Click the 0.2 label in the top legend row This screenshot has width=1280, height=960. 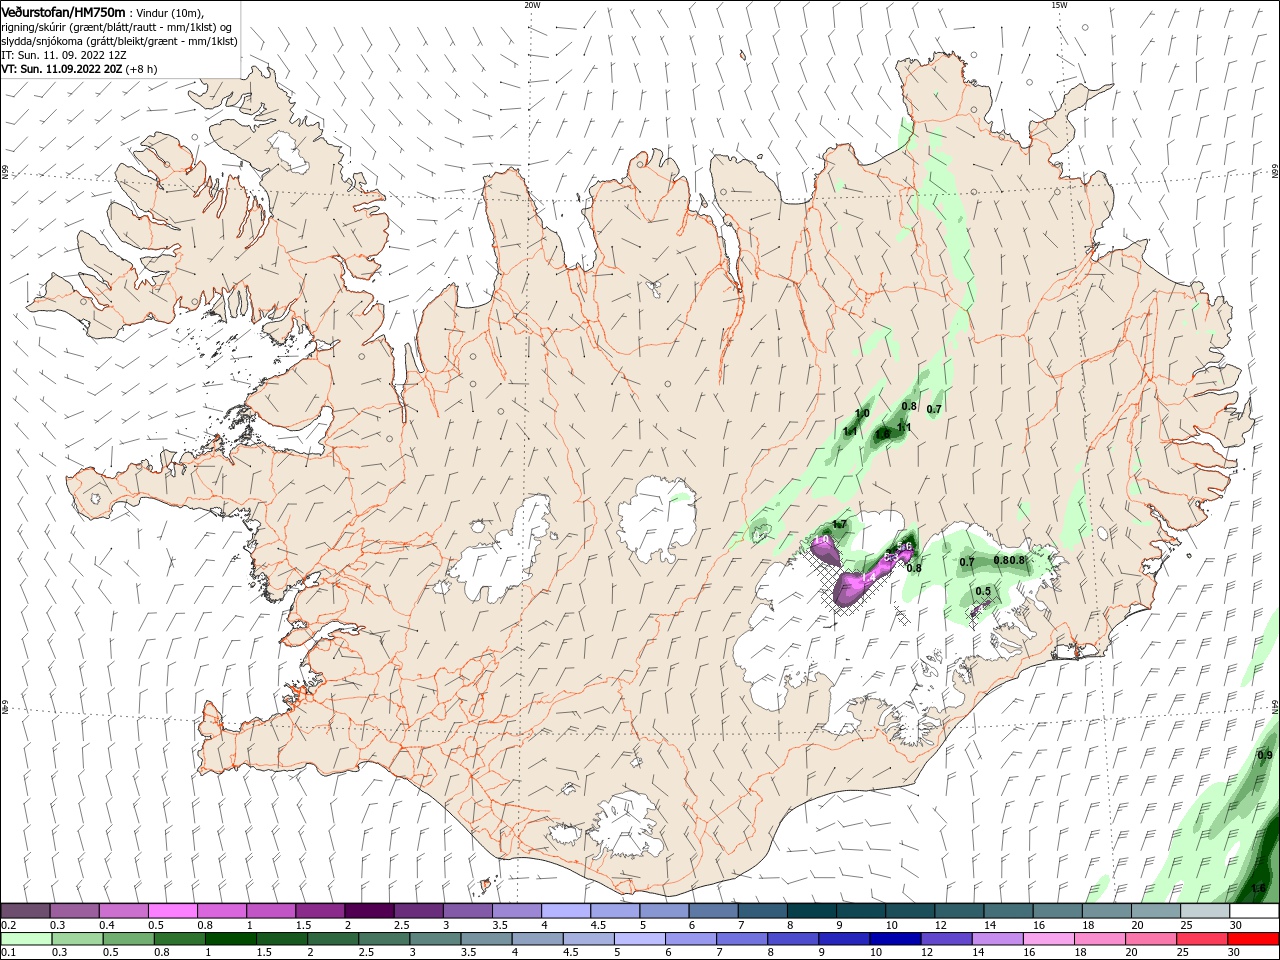point(7,925)
